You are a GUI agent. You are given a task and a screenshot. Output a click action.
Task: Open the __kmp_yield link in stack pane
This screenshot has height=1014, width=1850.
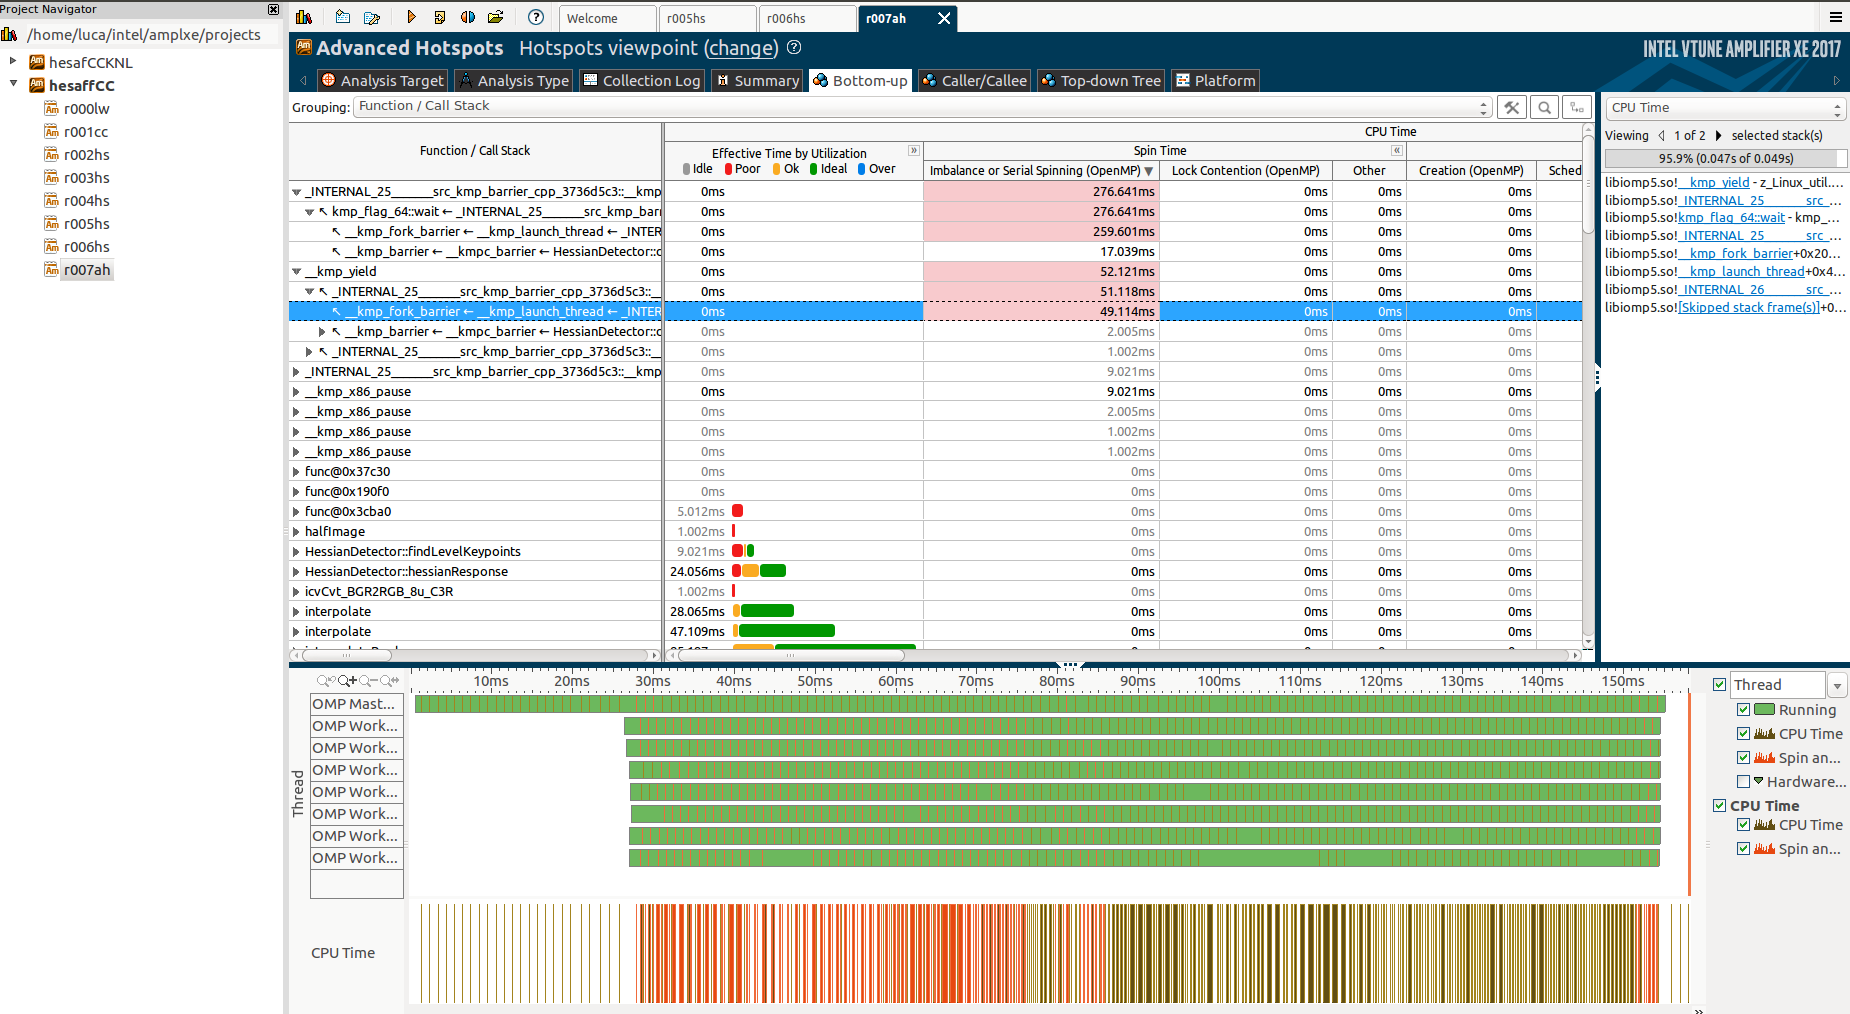(x=1714, y=182)
